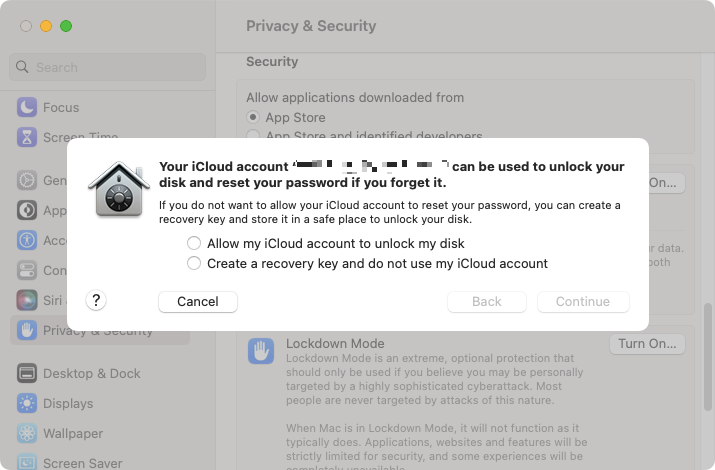715x470 pixels.
Task: Click the FileVault house icon
Action: tap(119, 189)
